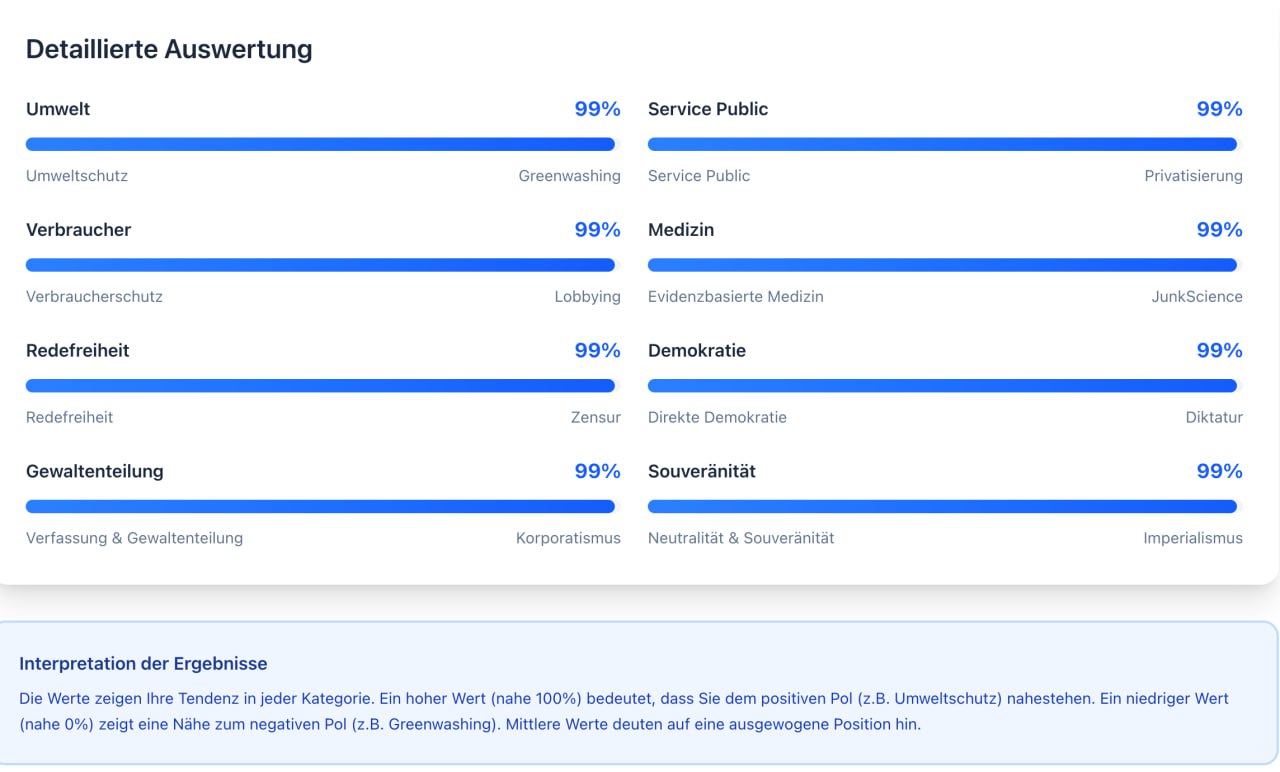Select the Detaillierte Auswertung heading

click(169, 49)
